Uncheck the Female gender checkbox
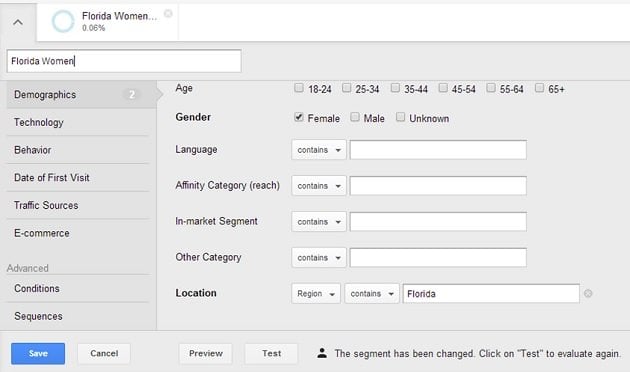Viewport: 630px width, 372px height. (299, 117)
